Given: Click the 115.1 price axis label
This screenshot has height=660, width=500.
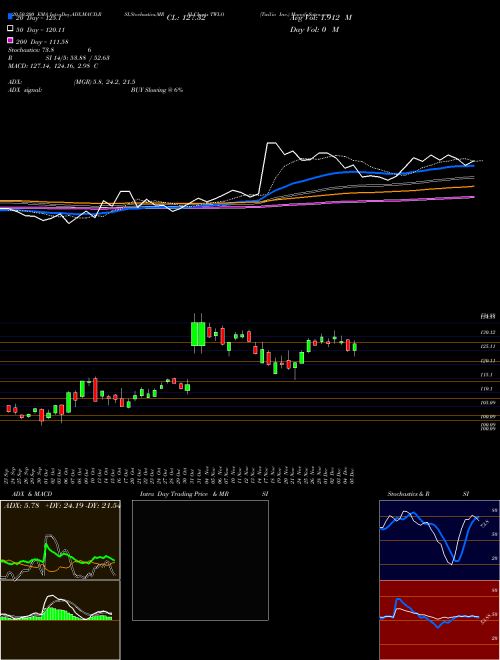Looking at the screenshot, I should 487,375.
